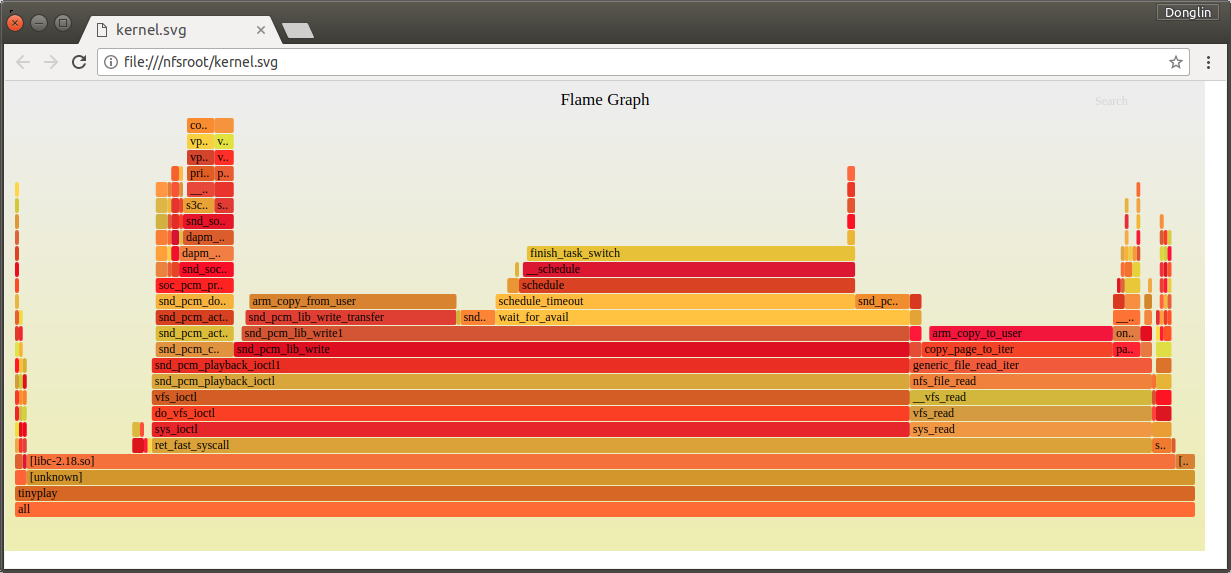Click the on.. frame right of arm_copy_to_user
The height and width of the screenshot is (573, 1231).
click(x=1125, y=333)
